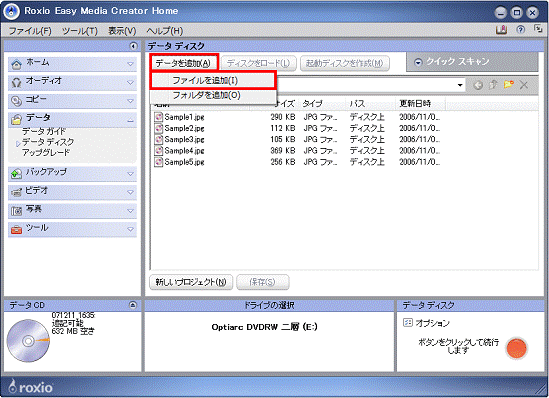Expand the バックアップ section chevron

point(130,174)
